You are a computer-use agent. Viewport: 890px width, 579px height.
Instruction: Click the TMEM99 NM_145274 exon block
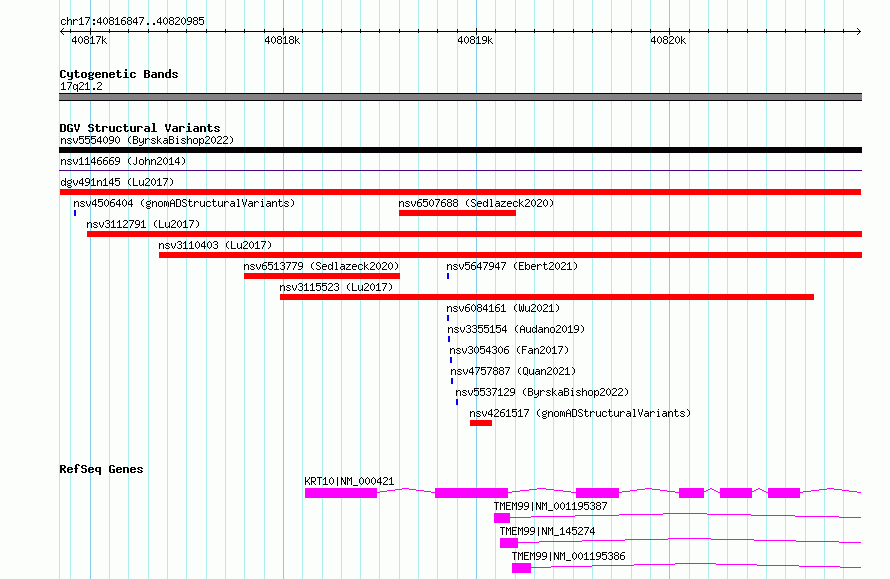coord(509,543)
